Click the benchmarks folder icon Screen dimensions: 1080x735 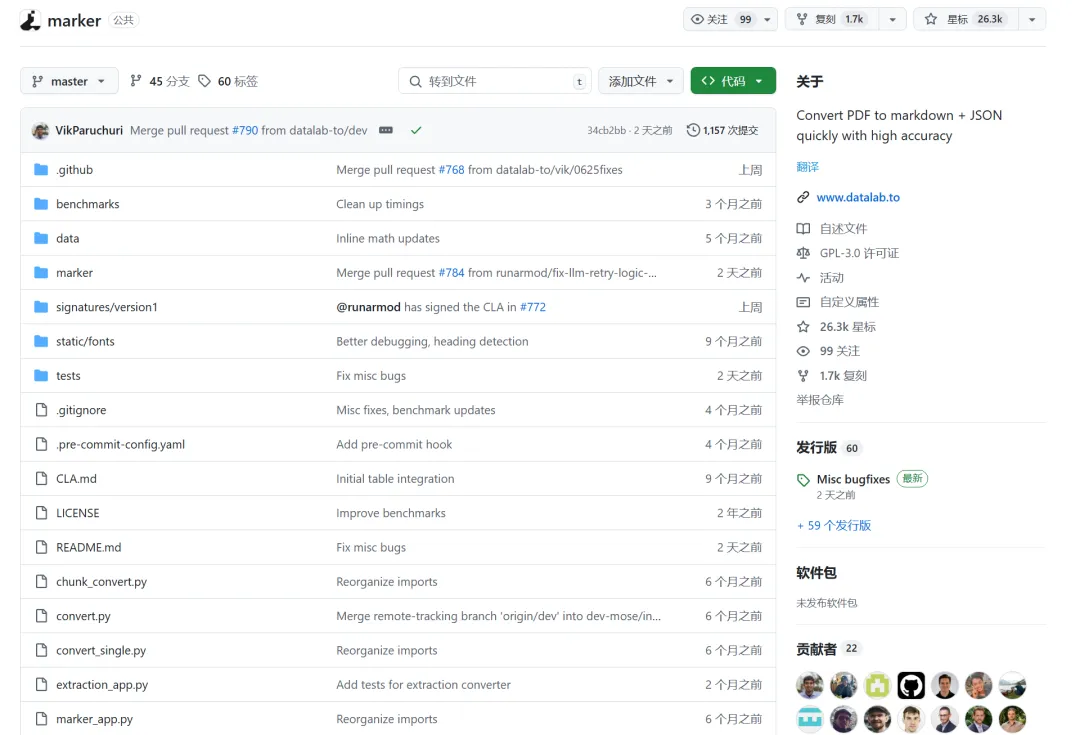click(41, 204)
